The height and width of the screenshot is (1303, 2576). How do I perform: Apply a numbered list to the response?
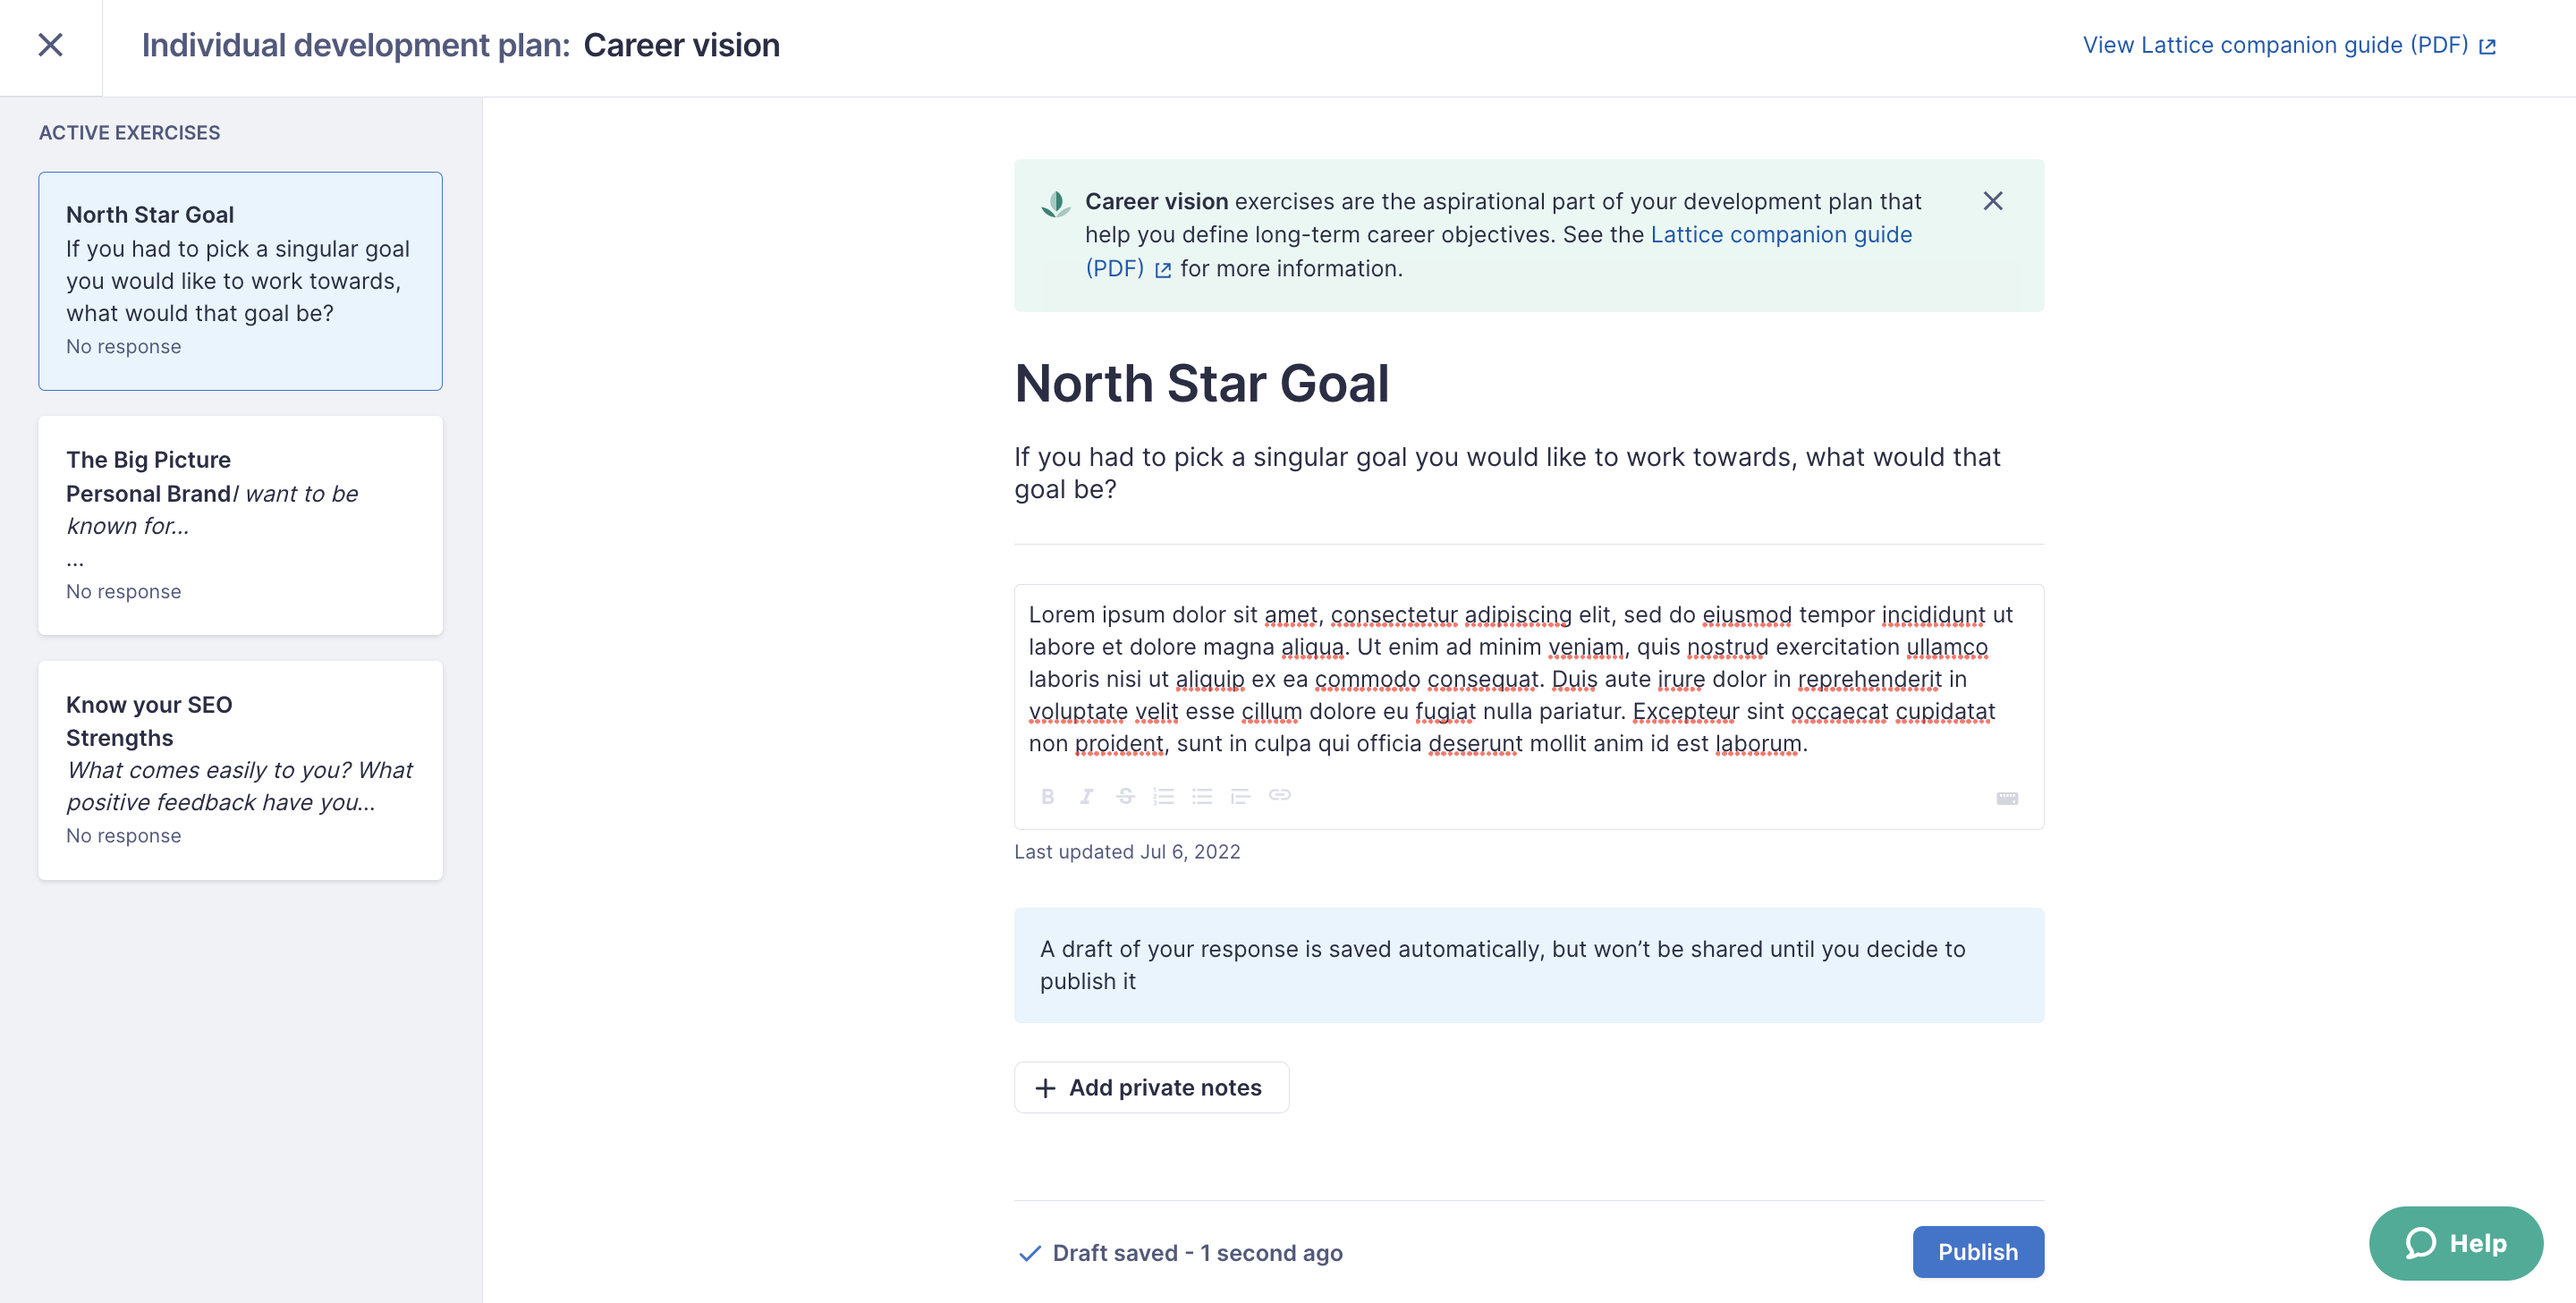click(x=1163, y=796)
